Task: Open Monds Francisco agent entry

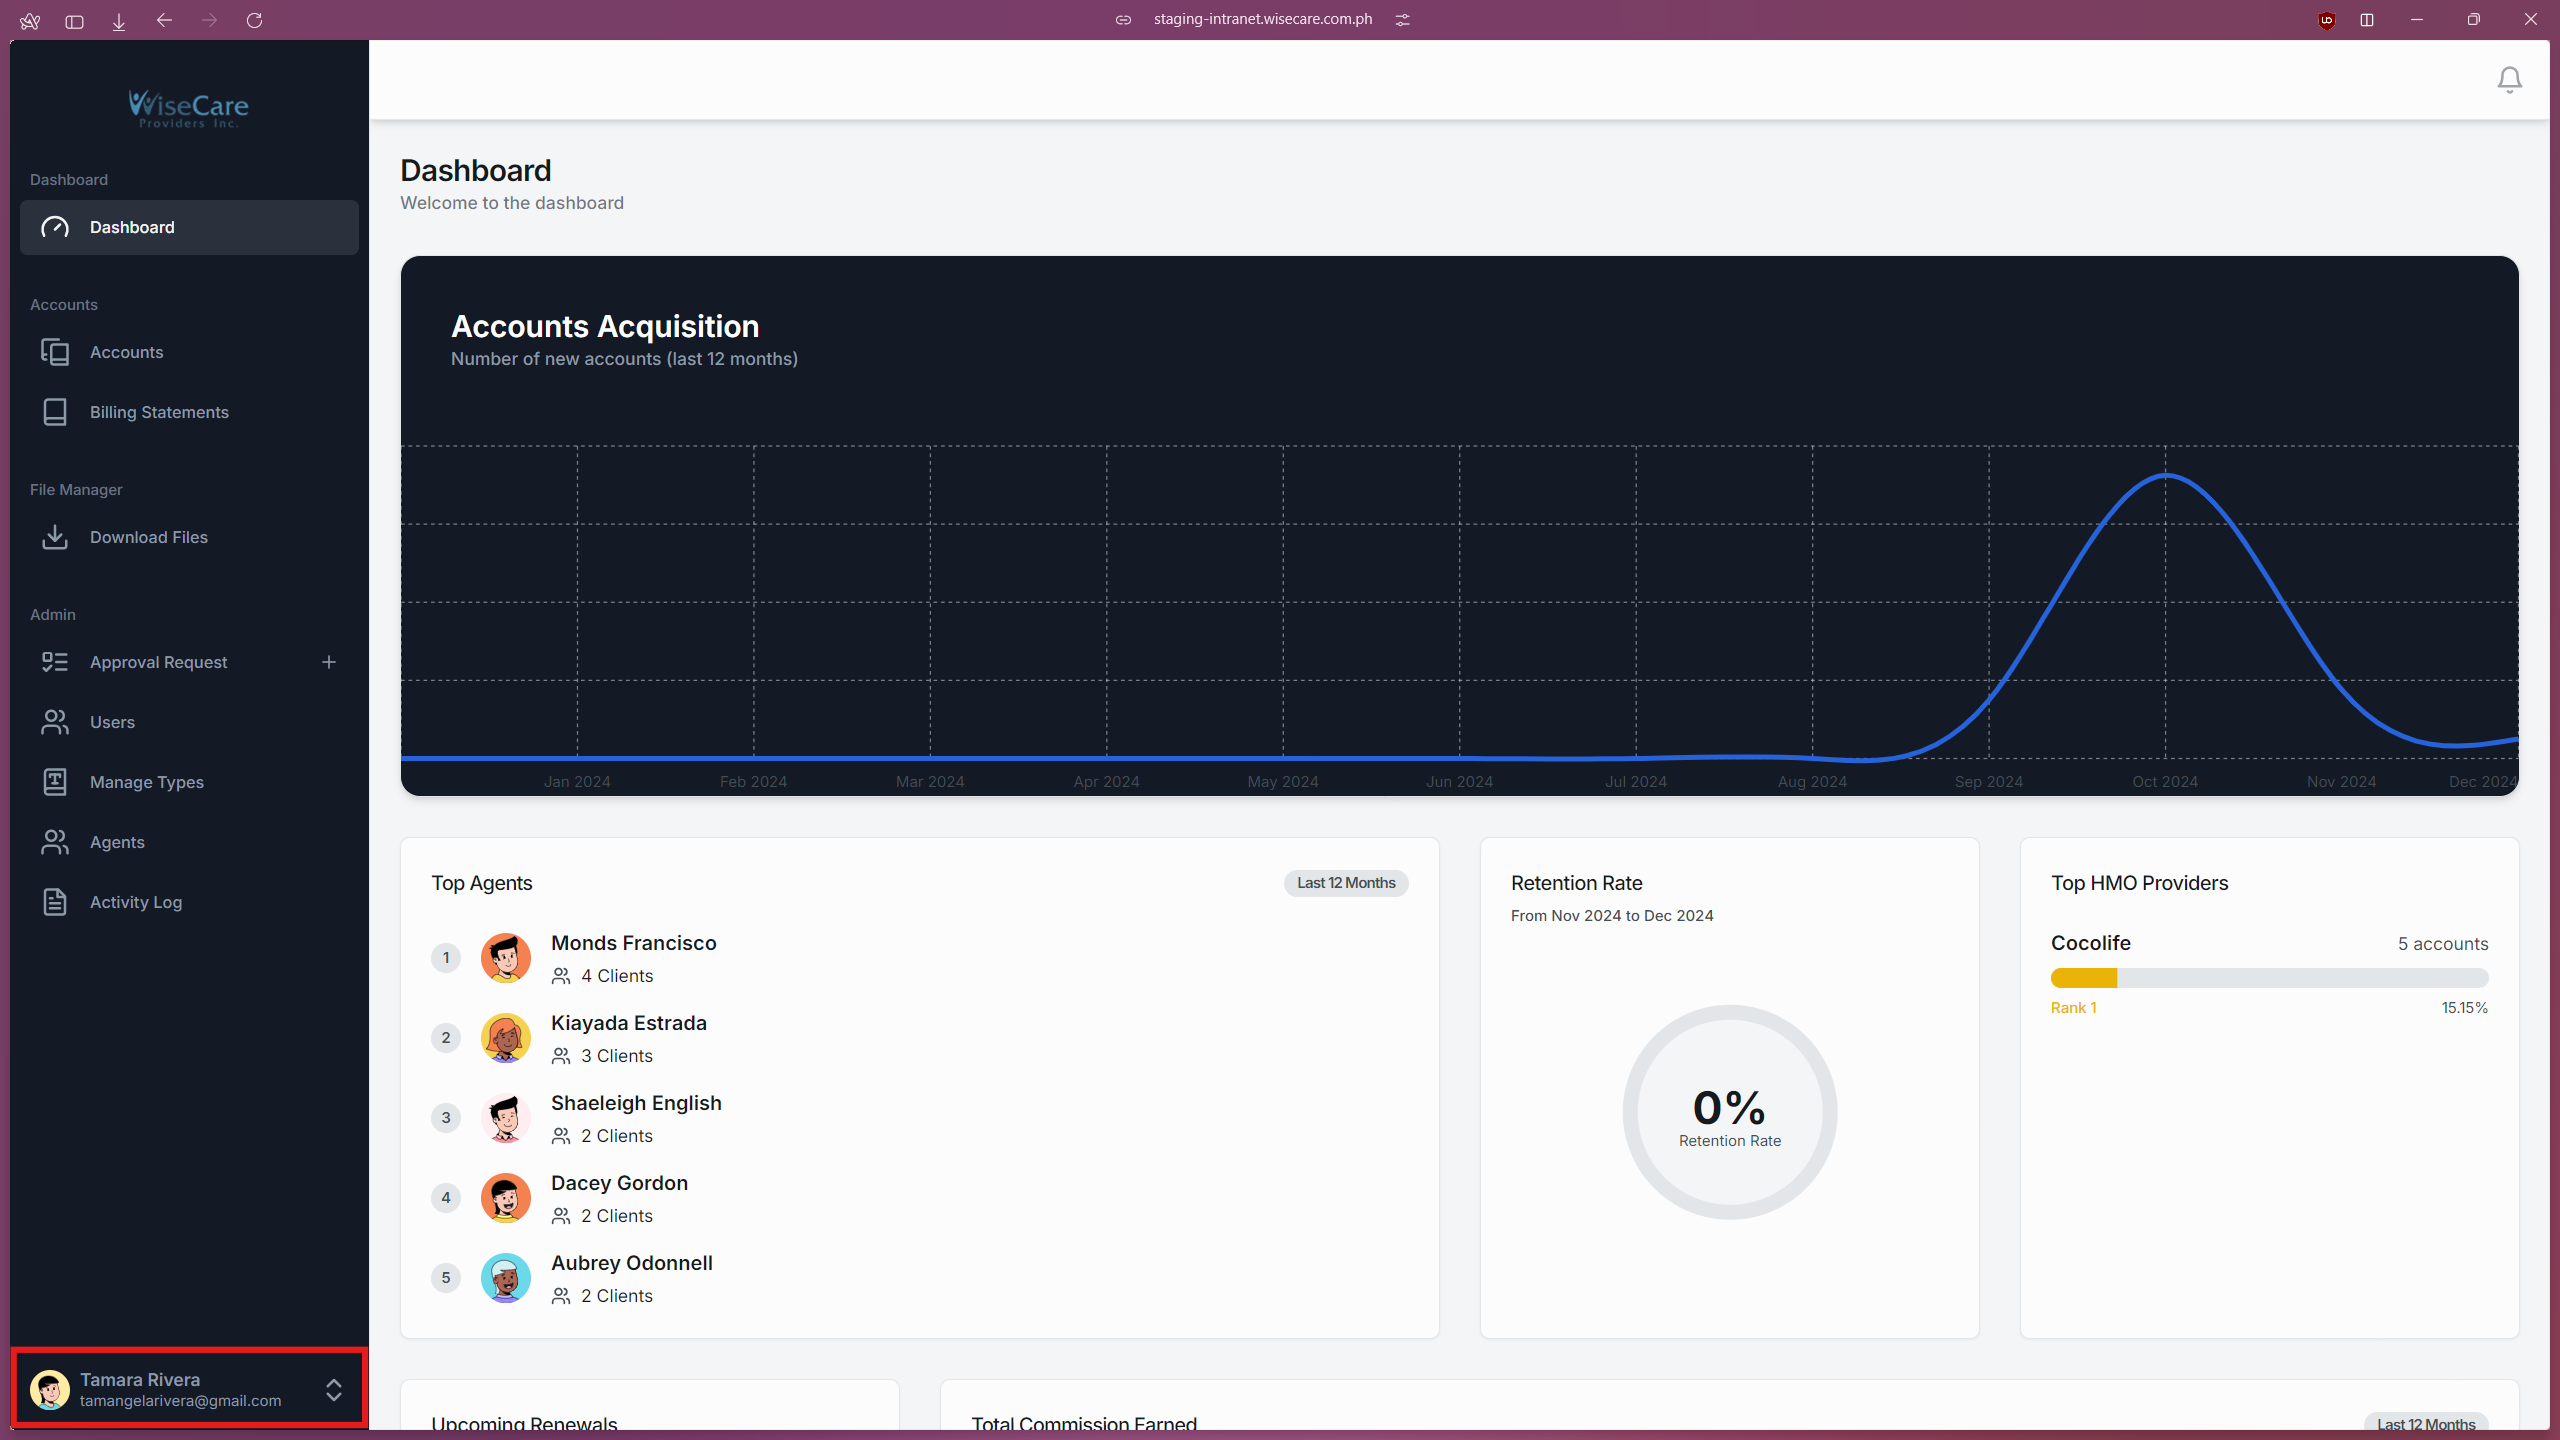Action: pos(633,943)
